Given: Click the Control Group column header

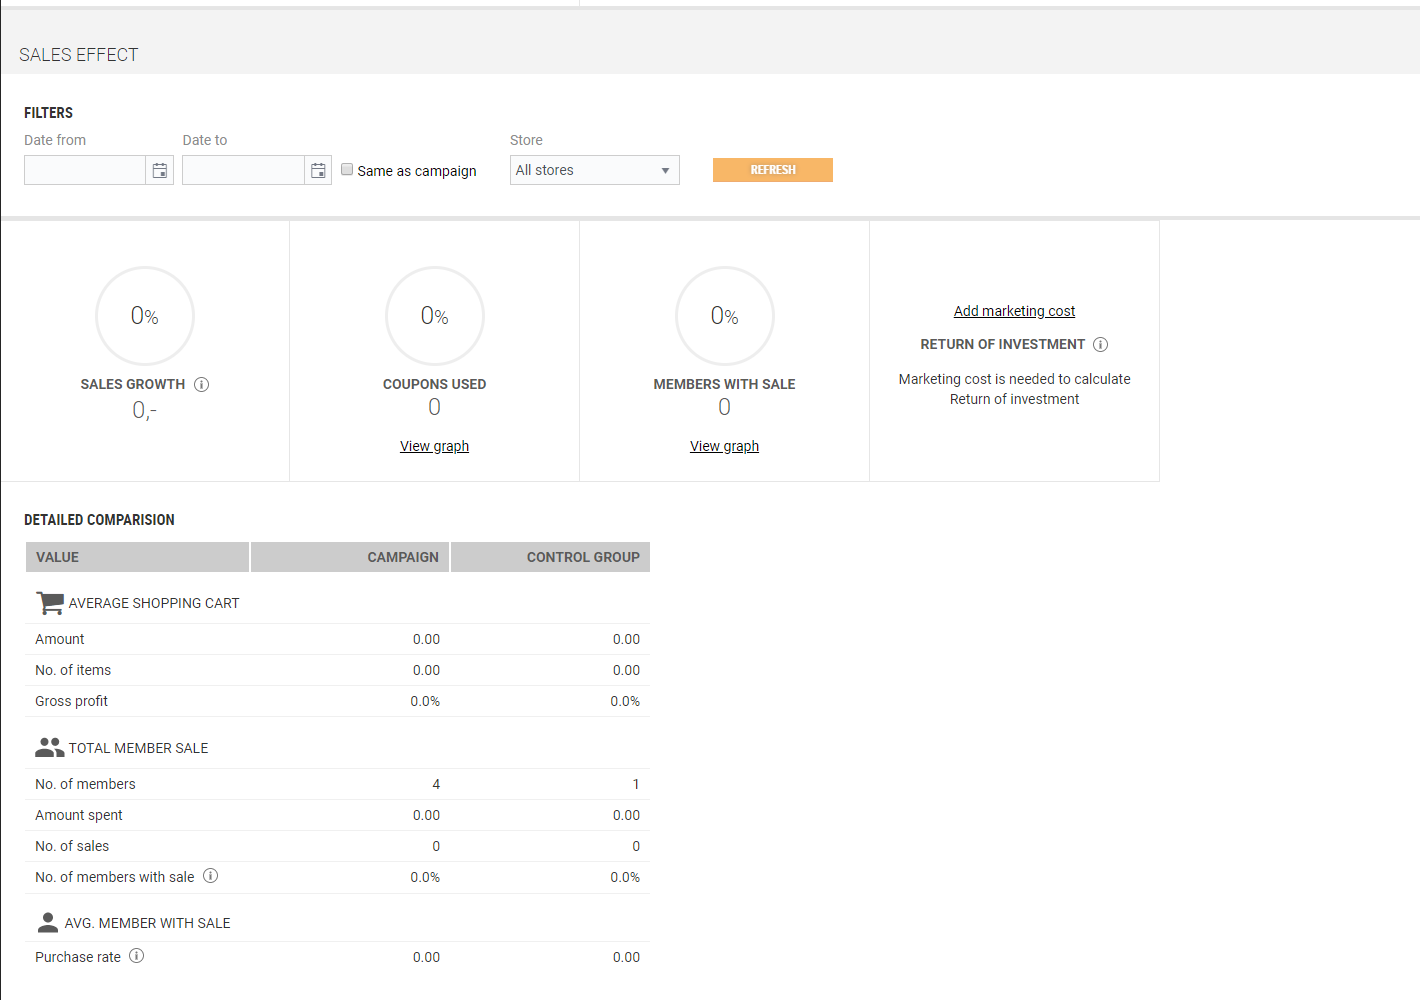Looking at the screenshot, I should pyautogui.click(x=550, y=557).
